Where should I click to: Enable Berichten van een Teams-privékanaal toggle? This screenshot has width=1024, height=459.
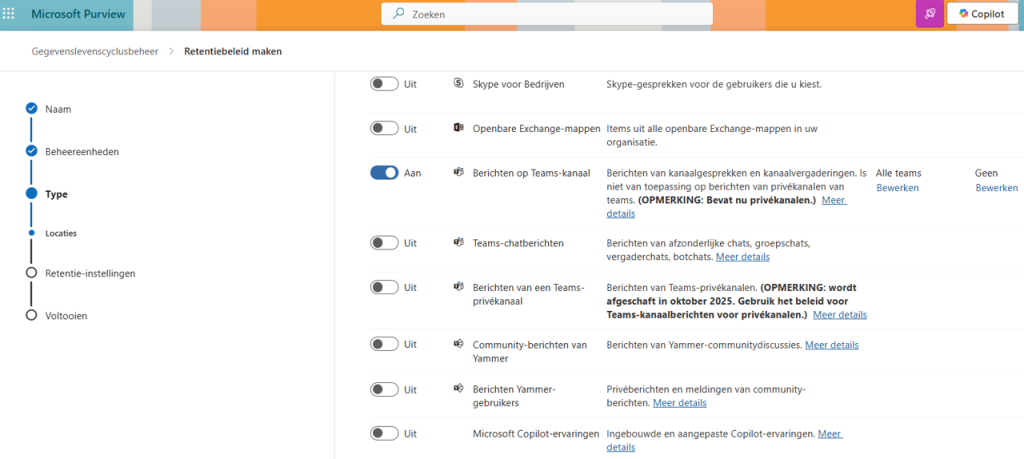pyautogui.click(x=384, y=287)
